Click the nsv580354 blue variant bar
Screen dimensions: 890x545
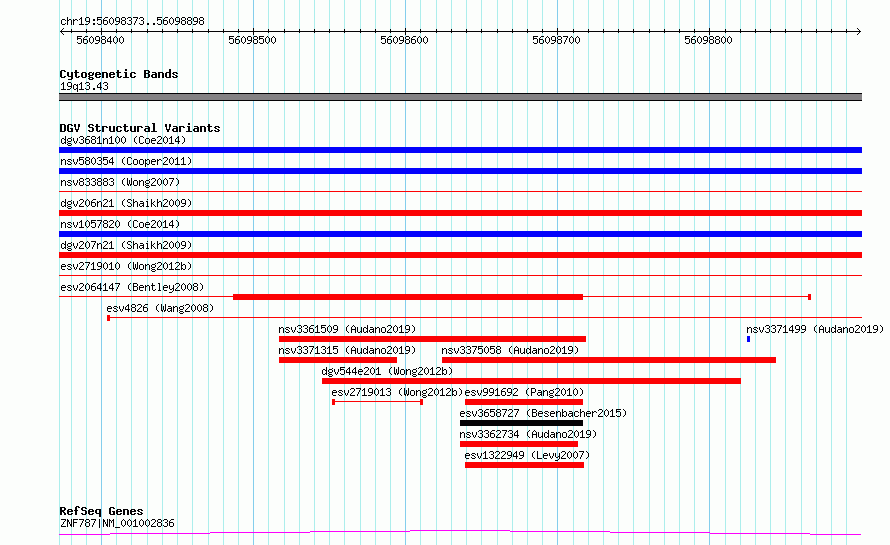[460, 171]
